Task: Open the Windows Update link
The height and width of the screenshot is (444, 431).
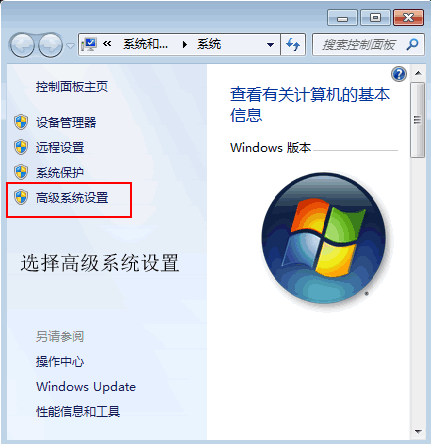Action: pos(86,387)
